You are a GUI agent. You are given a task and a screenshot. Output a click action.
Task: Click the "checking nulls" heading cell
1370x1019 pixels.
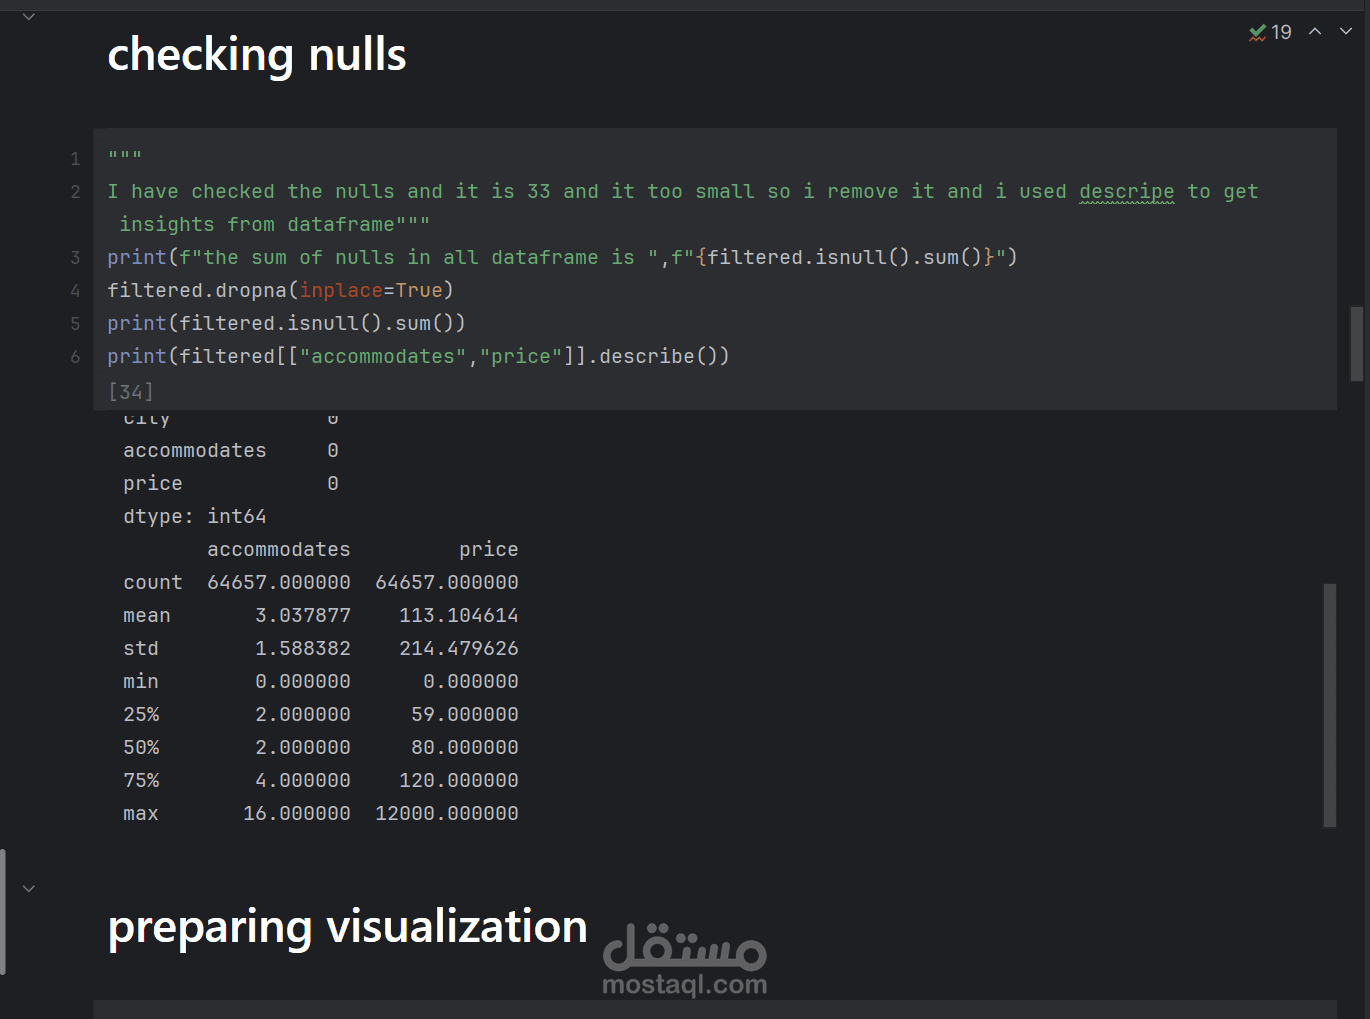click(257, 55)
